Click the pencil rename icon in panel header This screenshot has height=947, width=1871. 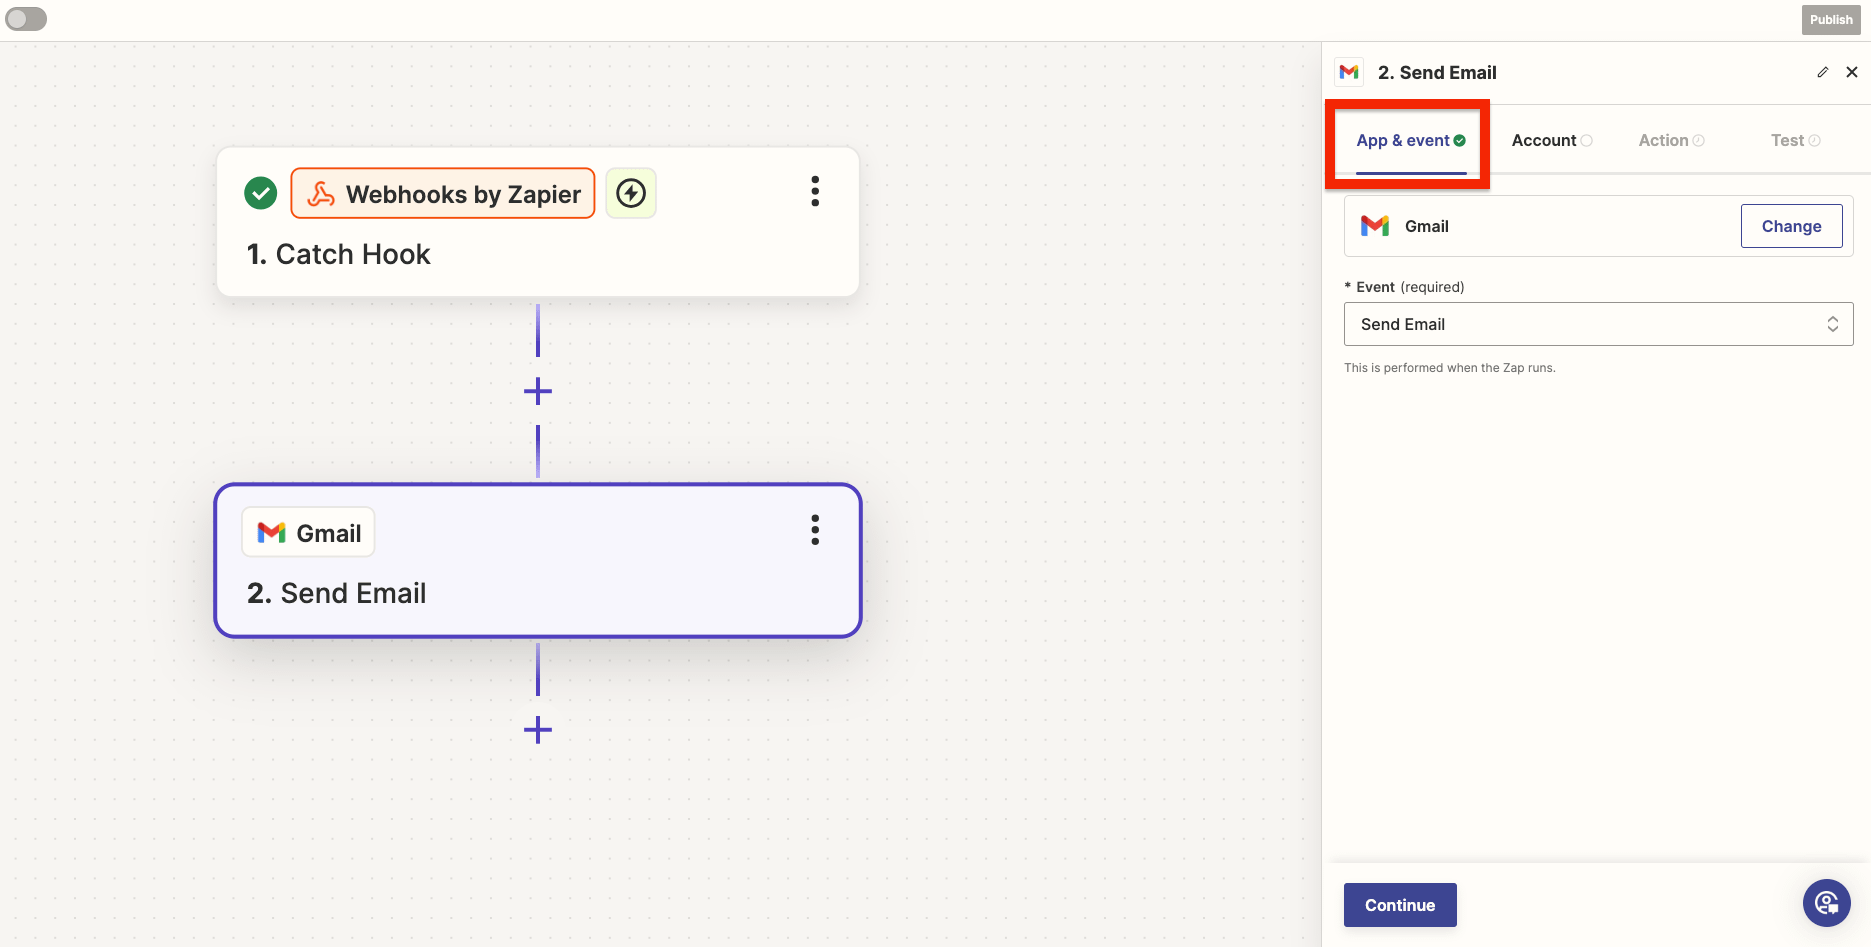coord(1822,72)
